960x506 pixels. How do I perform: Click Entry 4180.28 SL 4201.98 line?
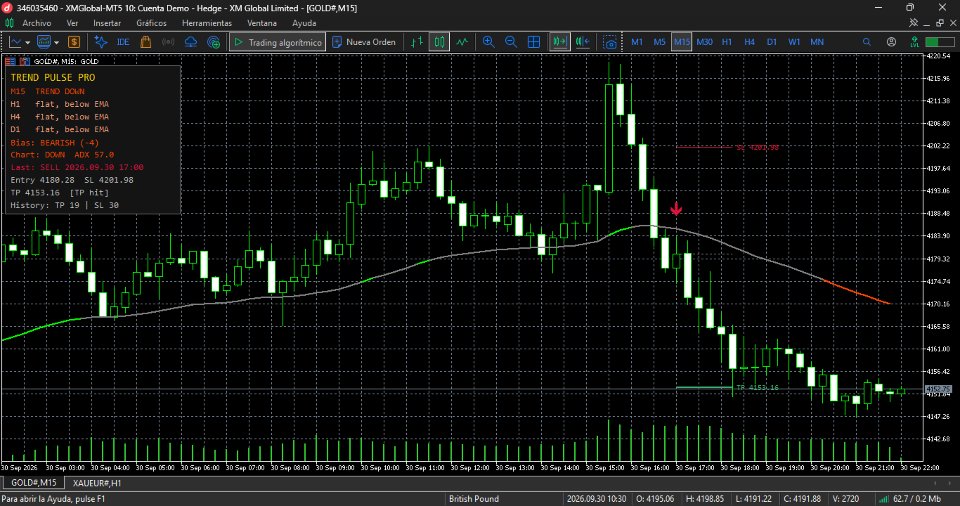[72, 180]
